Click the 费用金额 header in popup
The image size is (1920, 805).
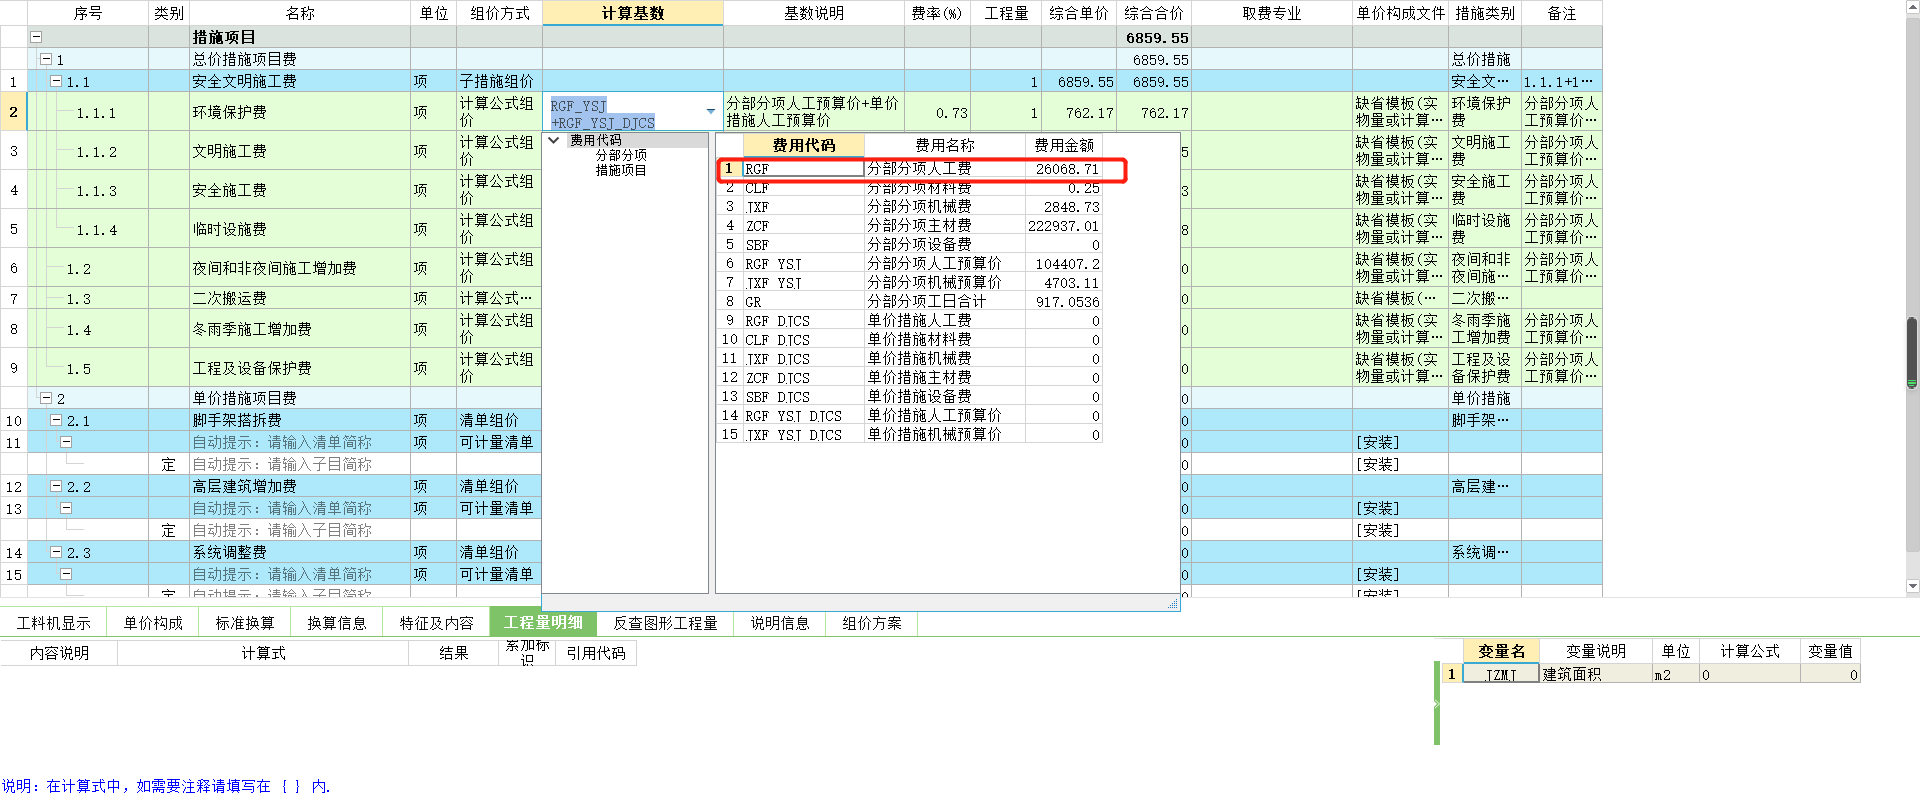pyautogui.click(x=1064, y=145)
